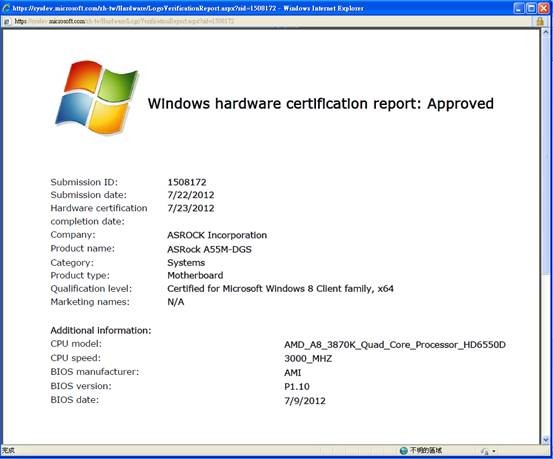Click the "Certified for Microsoft Windows 8 Client family, x64" text
This screenshot has width=553, height=459.
280,289
